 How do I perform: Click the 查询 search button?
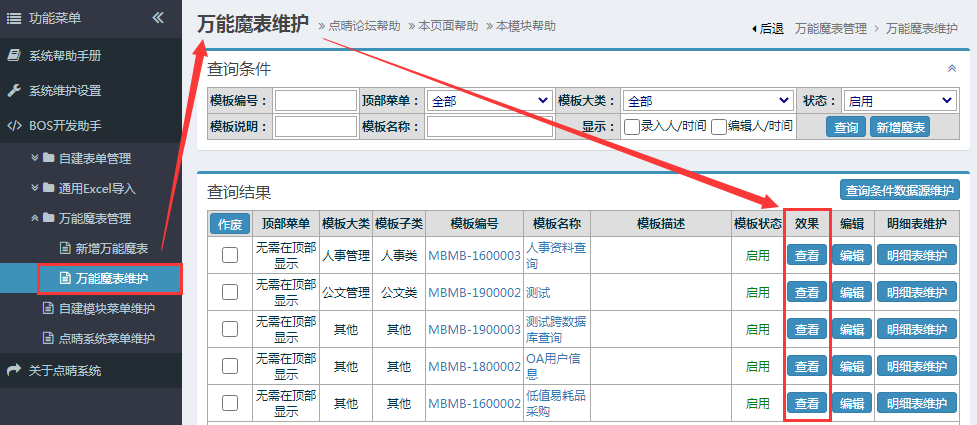[846, 127]
